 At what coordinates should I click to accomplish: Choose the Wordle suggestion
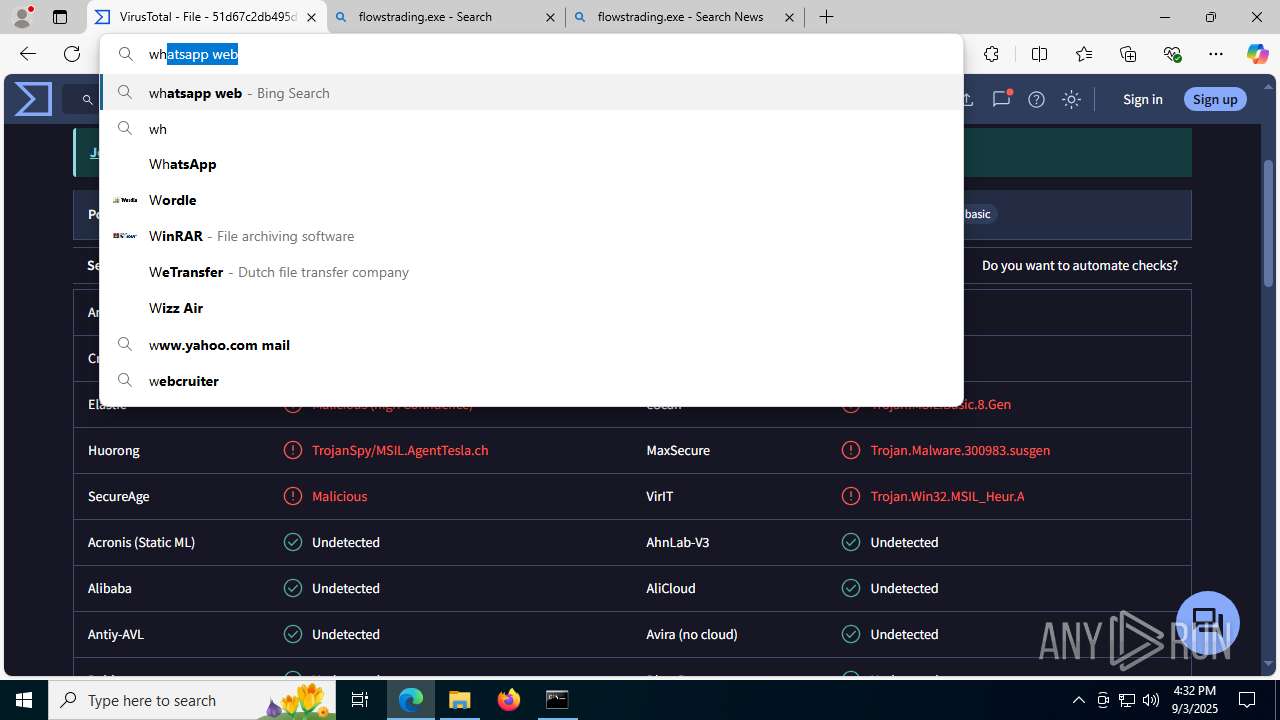(531, 200)
